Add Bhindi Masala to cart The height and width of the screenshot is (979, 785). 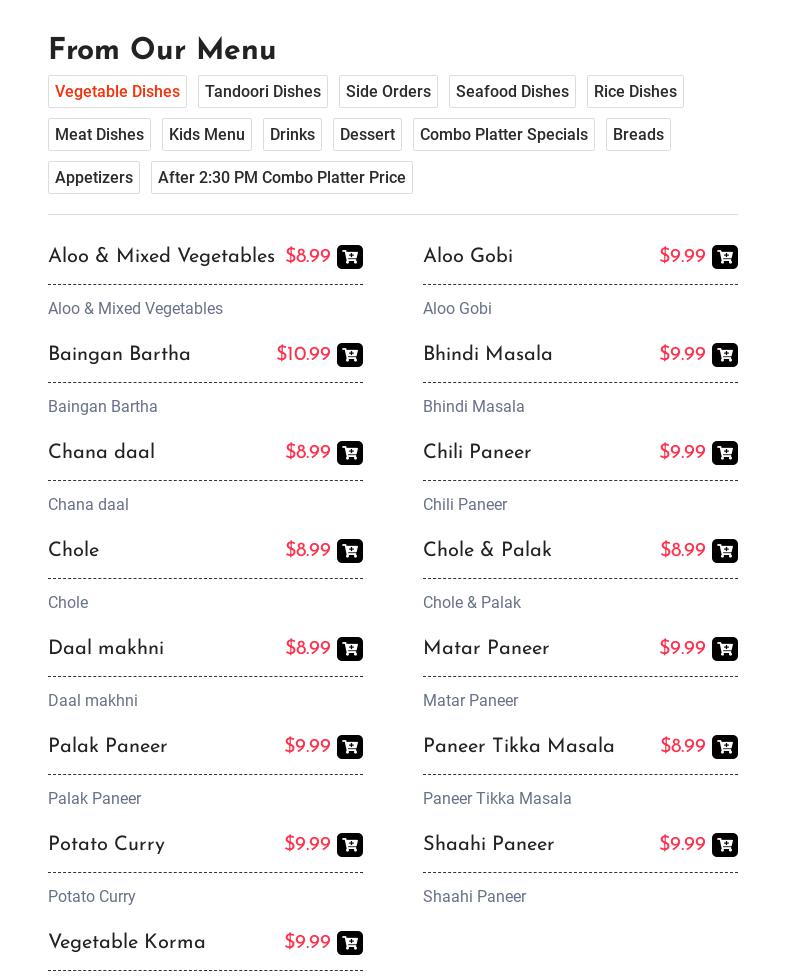tap(724, 355)
